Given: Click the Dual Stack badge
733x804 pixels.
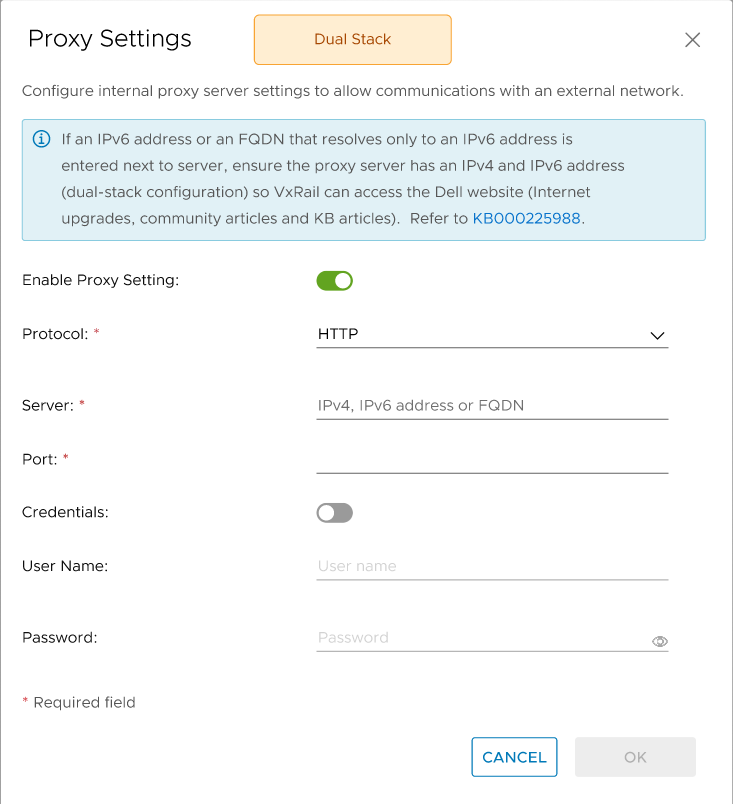Looking at the screenshot, I should pyautogui.click(x=352, y=40).
